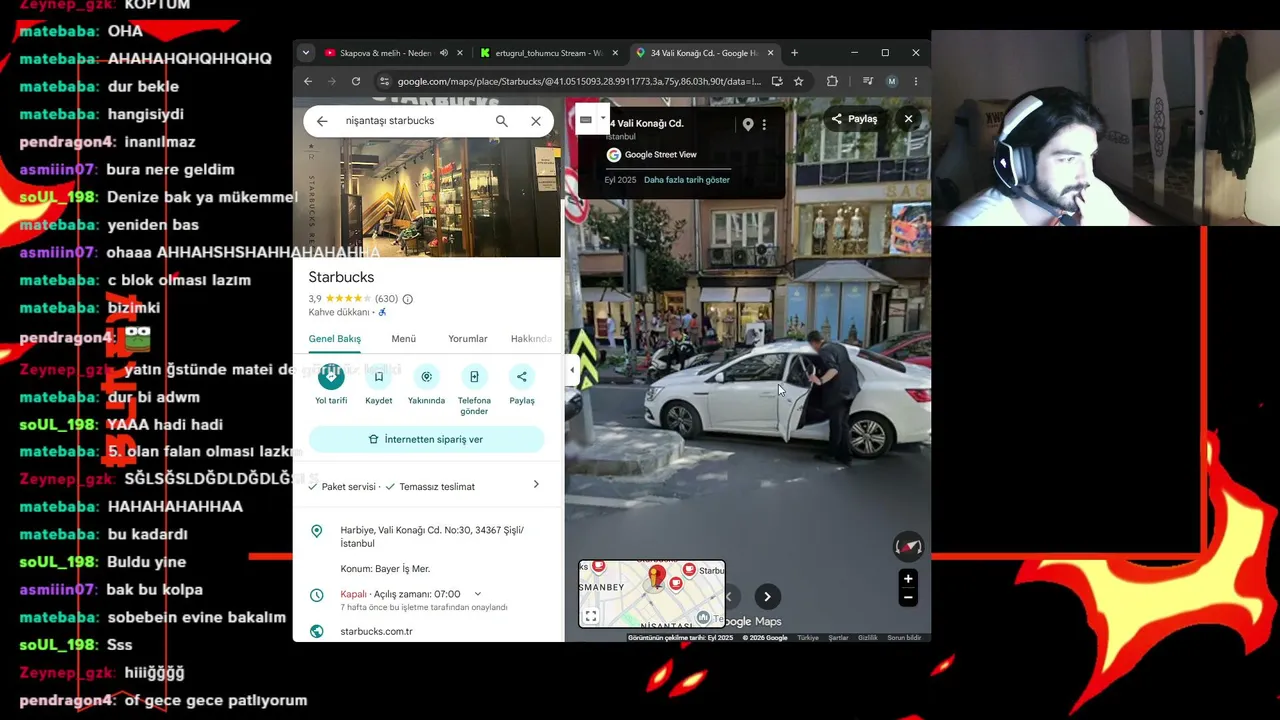Collapse the side panel arrow
Screen dimensions: 1280x720
pyautogui.click(x=572, y=370)
